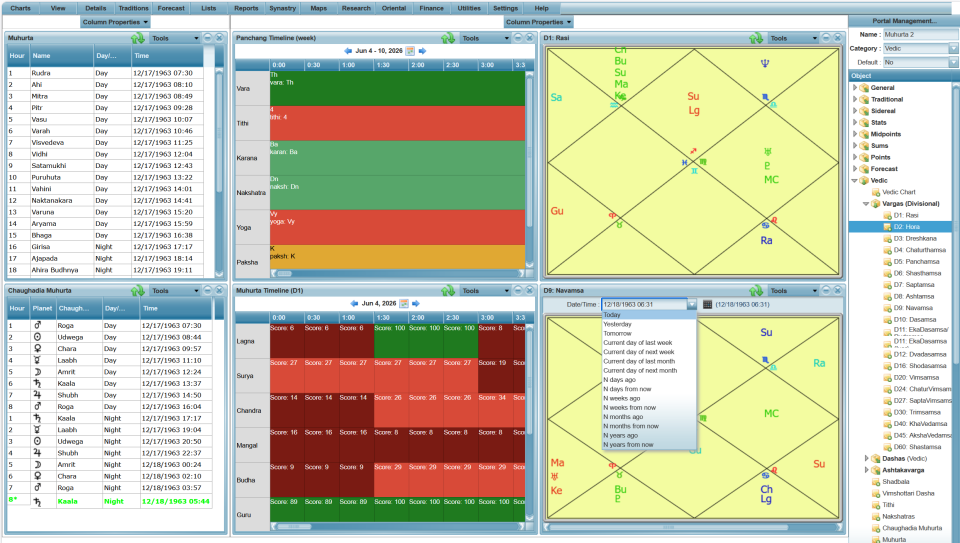Click the Vimshottari Dasha tree item icon
960x543 pixels.
pyautogui.click(x=876, y=493)
